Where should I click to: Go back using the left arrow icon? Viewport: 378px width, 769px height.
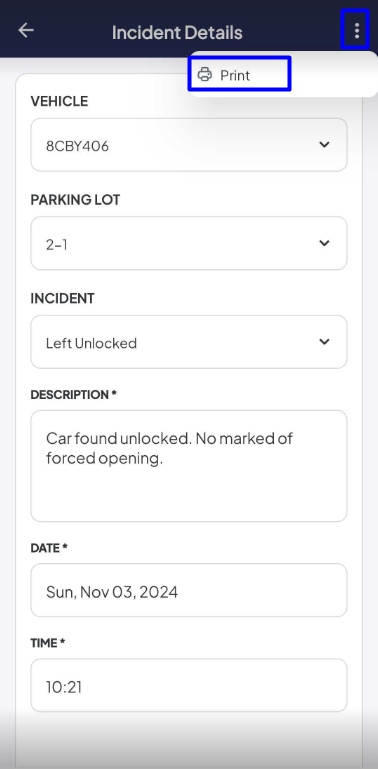click(x=25, y=30)
